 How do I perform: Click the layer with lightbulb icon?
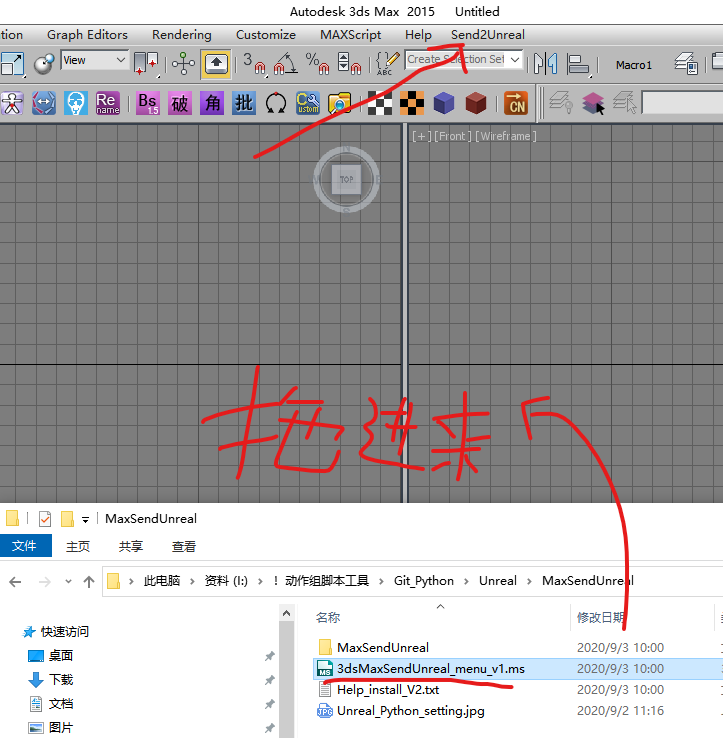pos(561,102)
